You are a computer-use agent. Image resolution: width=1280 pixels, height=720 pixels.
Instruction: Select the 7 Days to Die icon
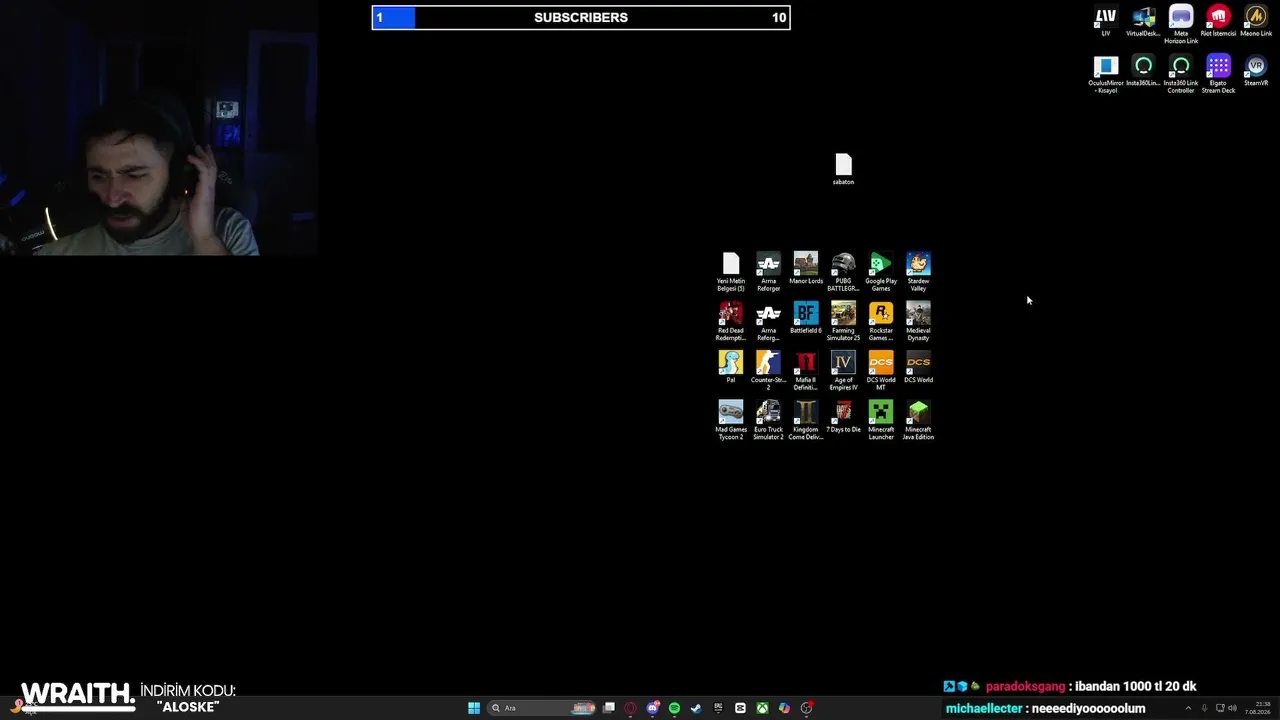pos(843,417)
